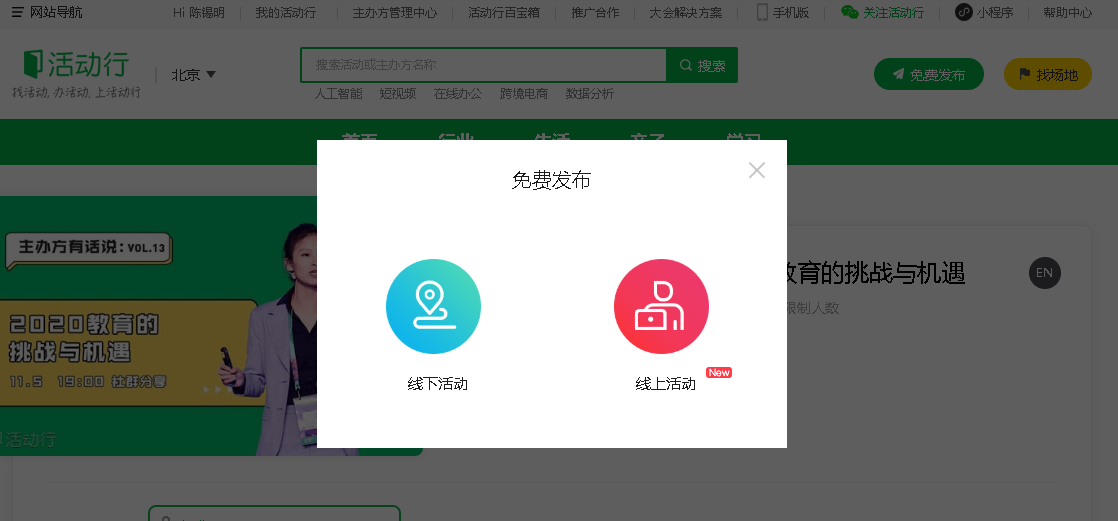This screenshot has height=521, width=1118.
Task: Open the 网站导航 hamburger menu icon
Action: coord(17,13)
